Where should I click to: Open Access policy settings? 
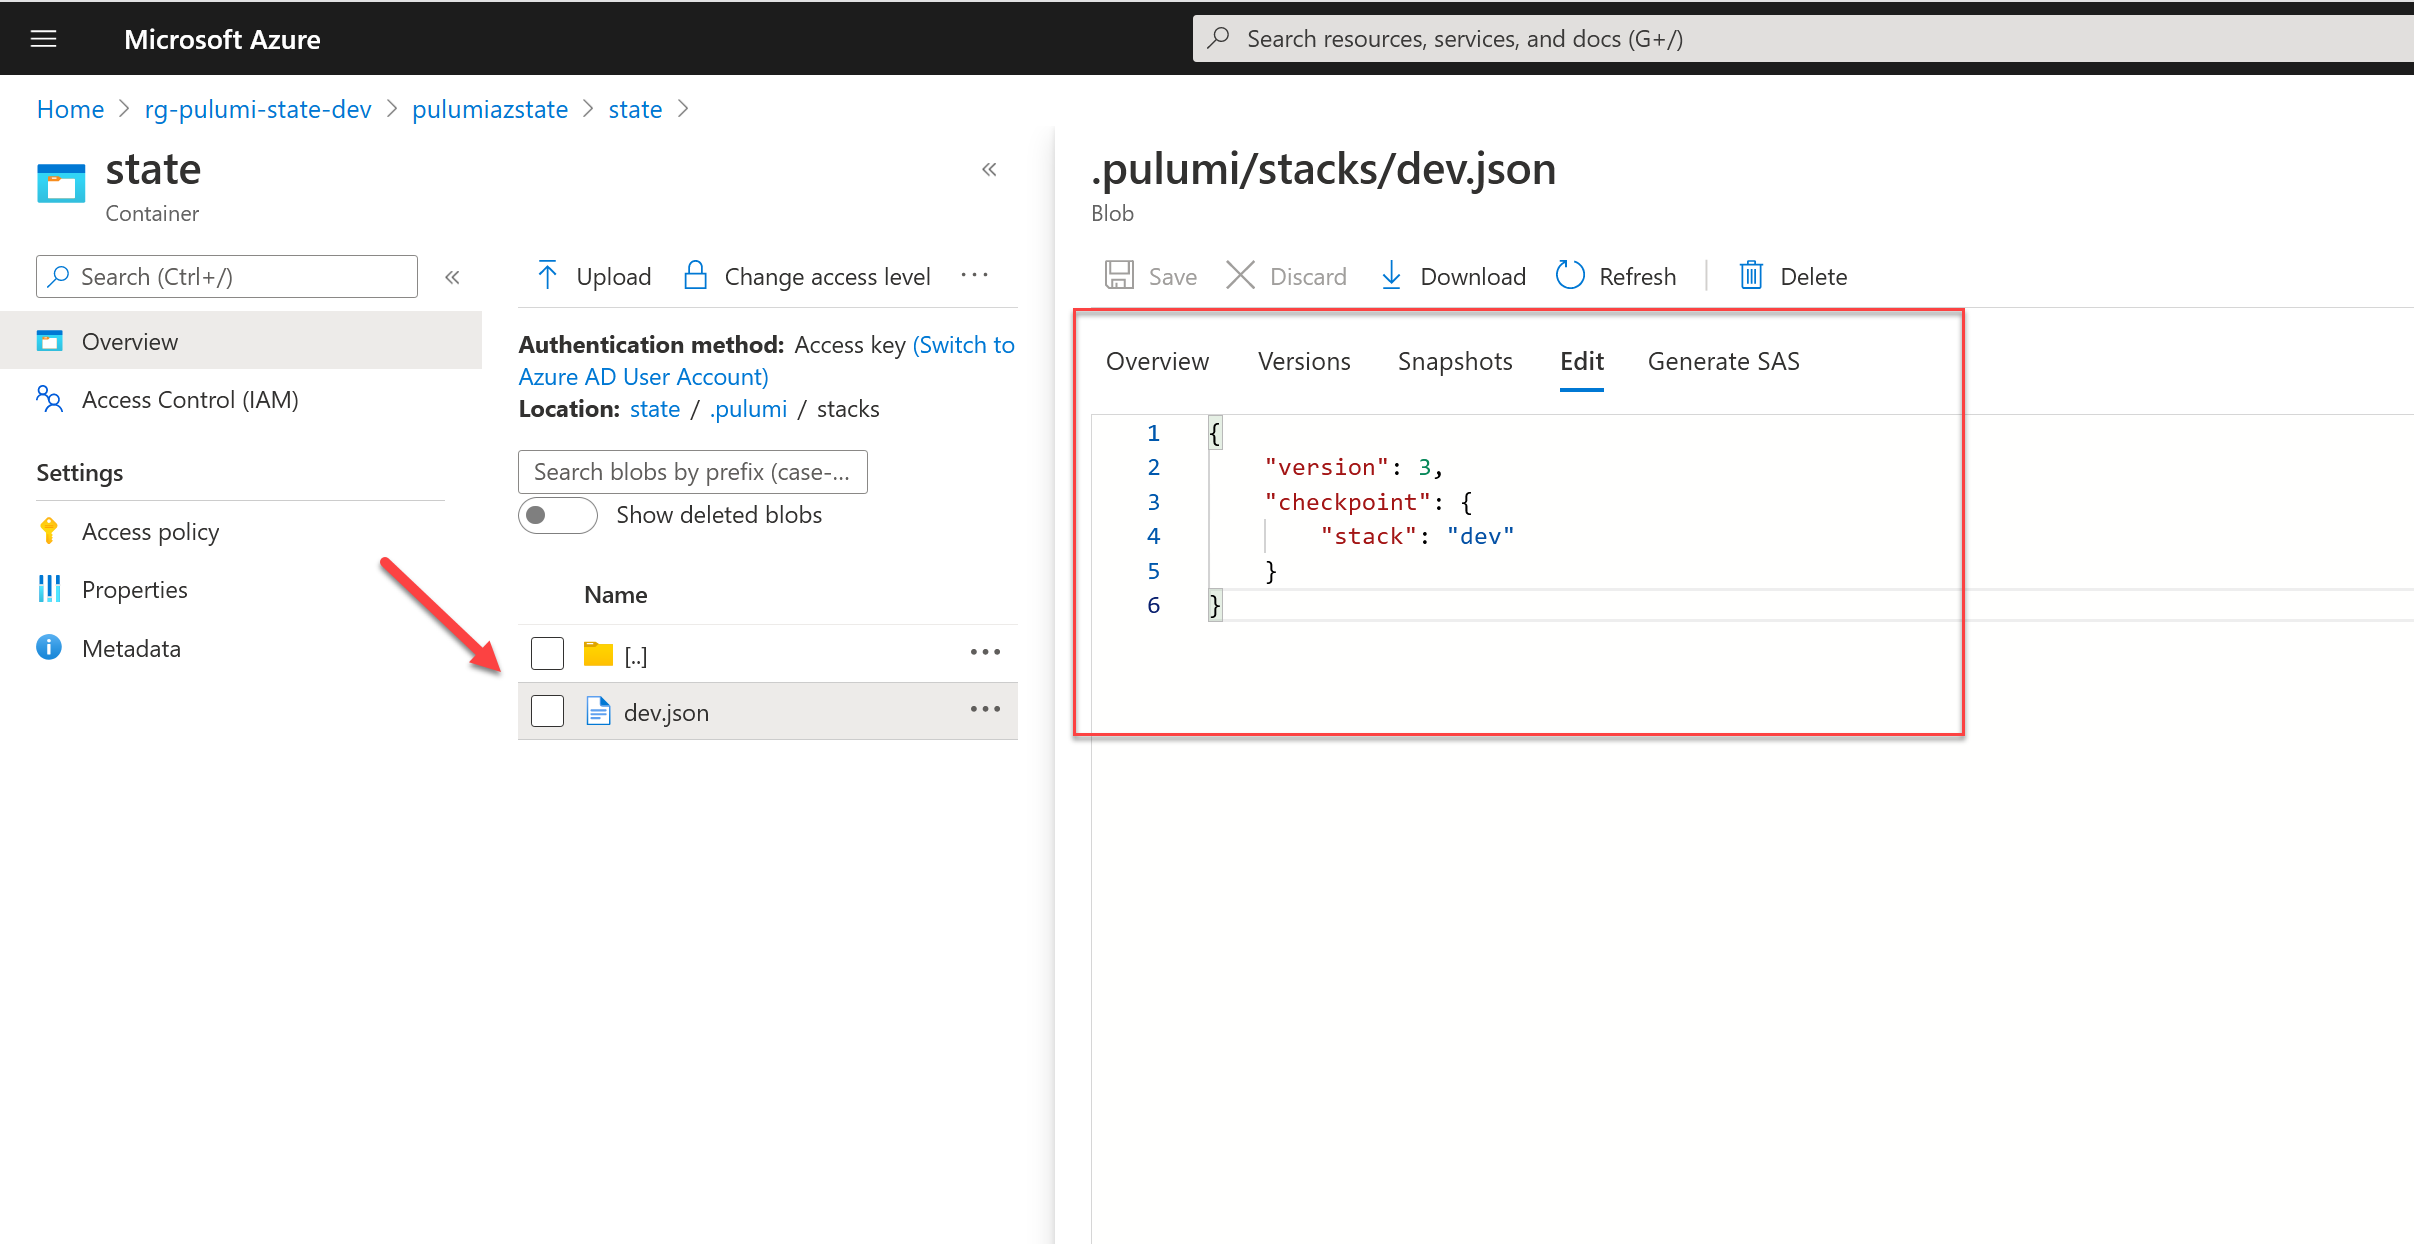point(150,532)
